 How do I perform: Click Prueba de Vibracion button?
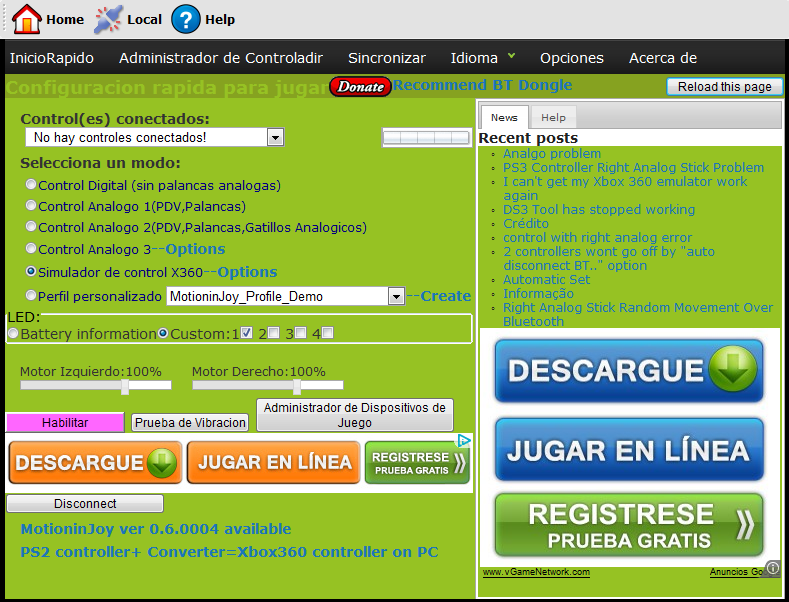coord(190,422)
